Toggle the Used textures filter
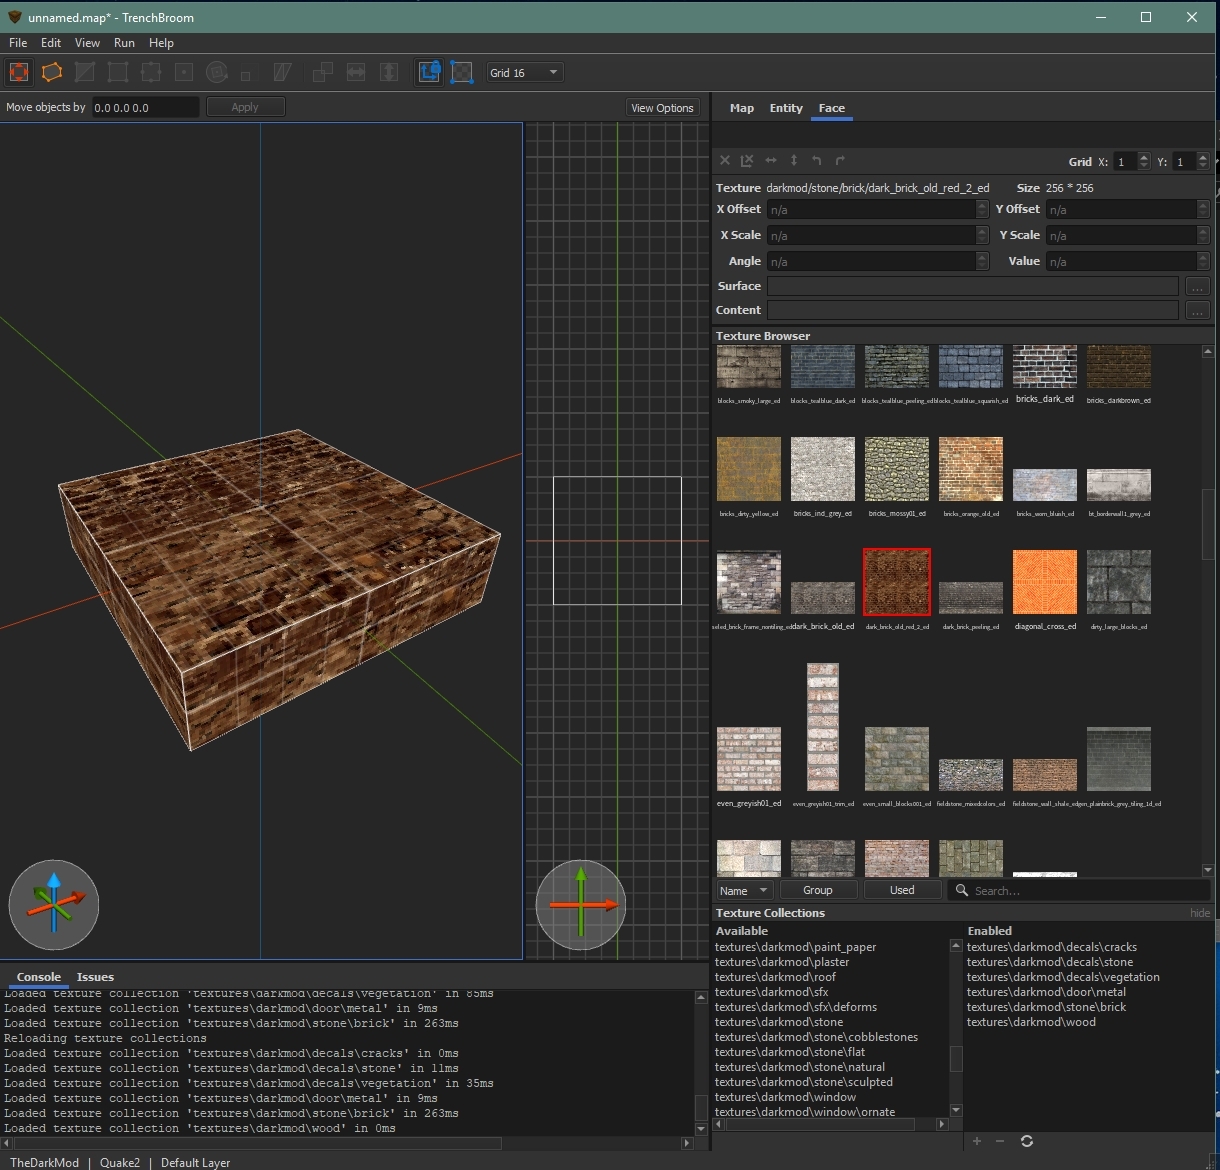The width and height of the screenshot is (1220, 1170). pyautogui.click(x=902, y=890)
